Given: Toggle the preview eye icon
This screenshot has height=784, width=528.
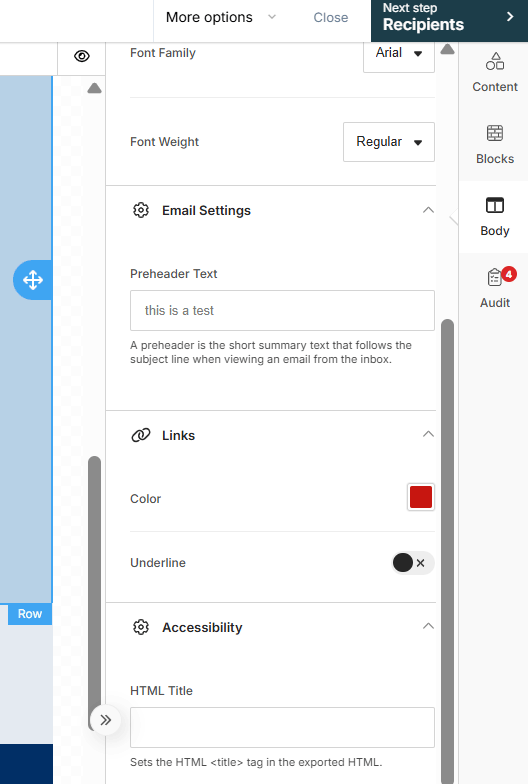Looking at the screenshot, I should [82, 56].
